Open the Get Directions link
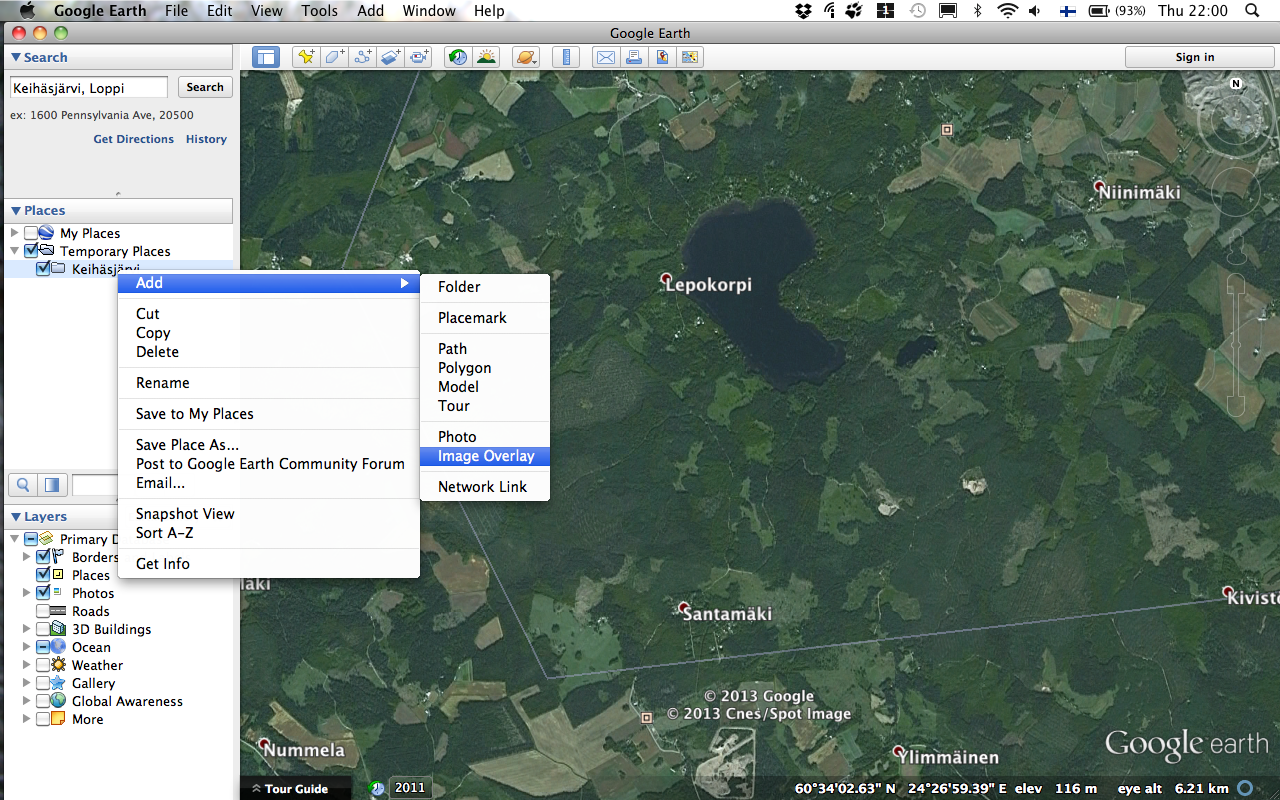Screen dimensions: 1280x800 point(134,139)
